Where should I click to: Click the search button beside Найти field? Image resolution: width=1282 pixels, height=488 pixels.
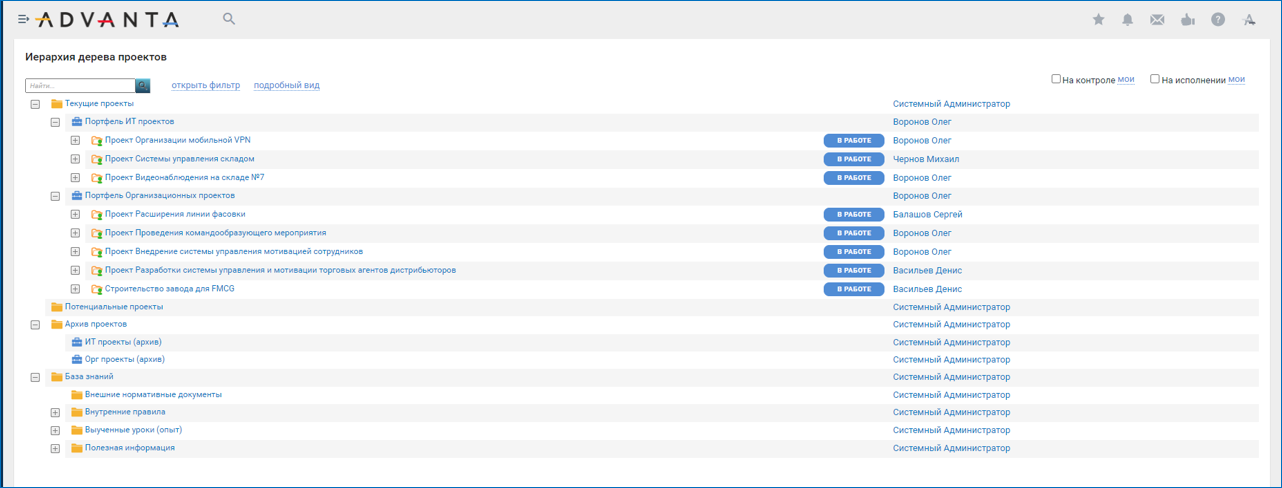click(143, 86)
